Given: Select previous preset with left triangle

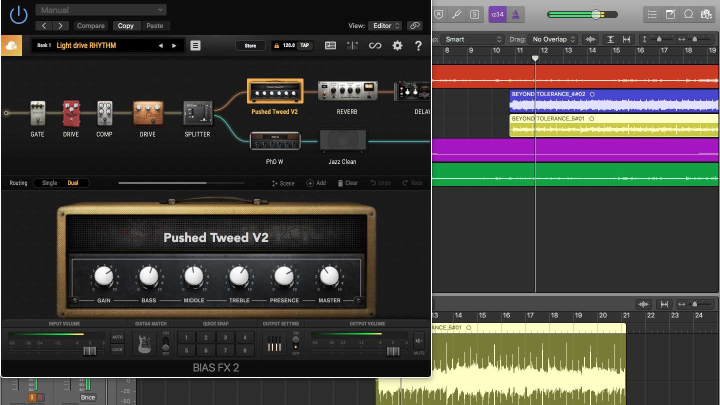Looking at the screenshot, I should [160, 45].
